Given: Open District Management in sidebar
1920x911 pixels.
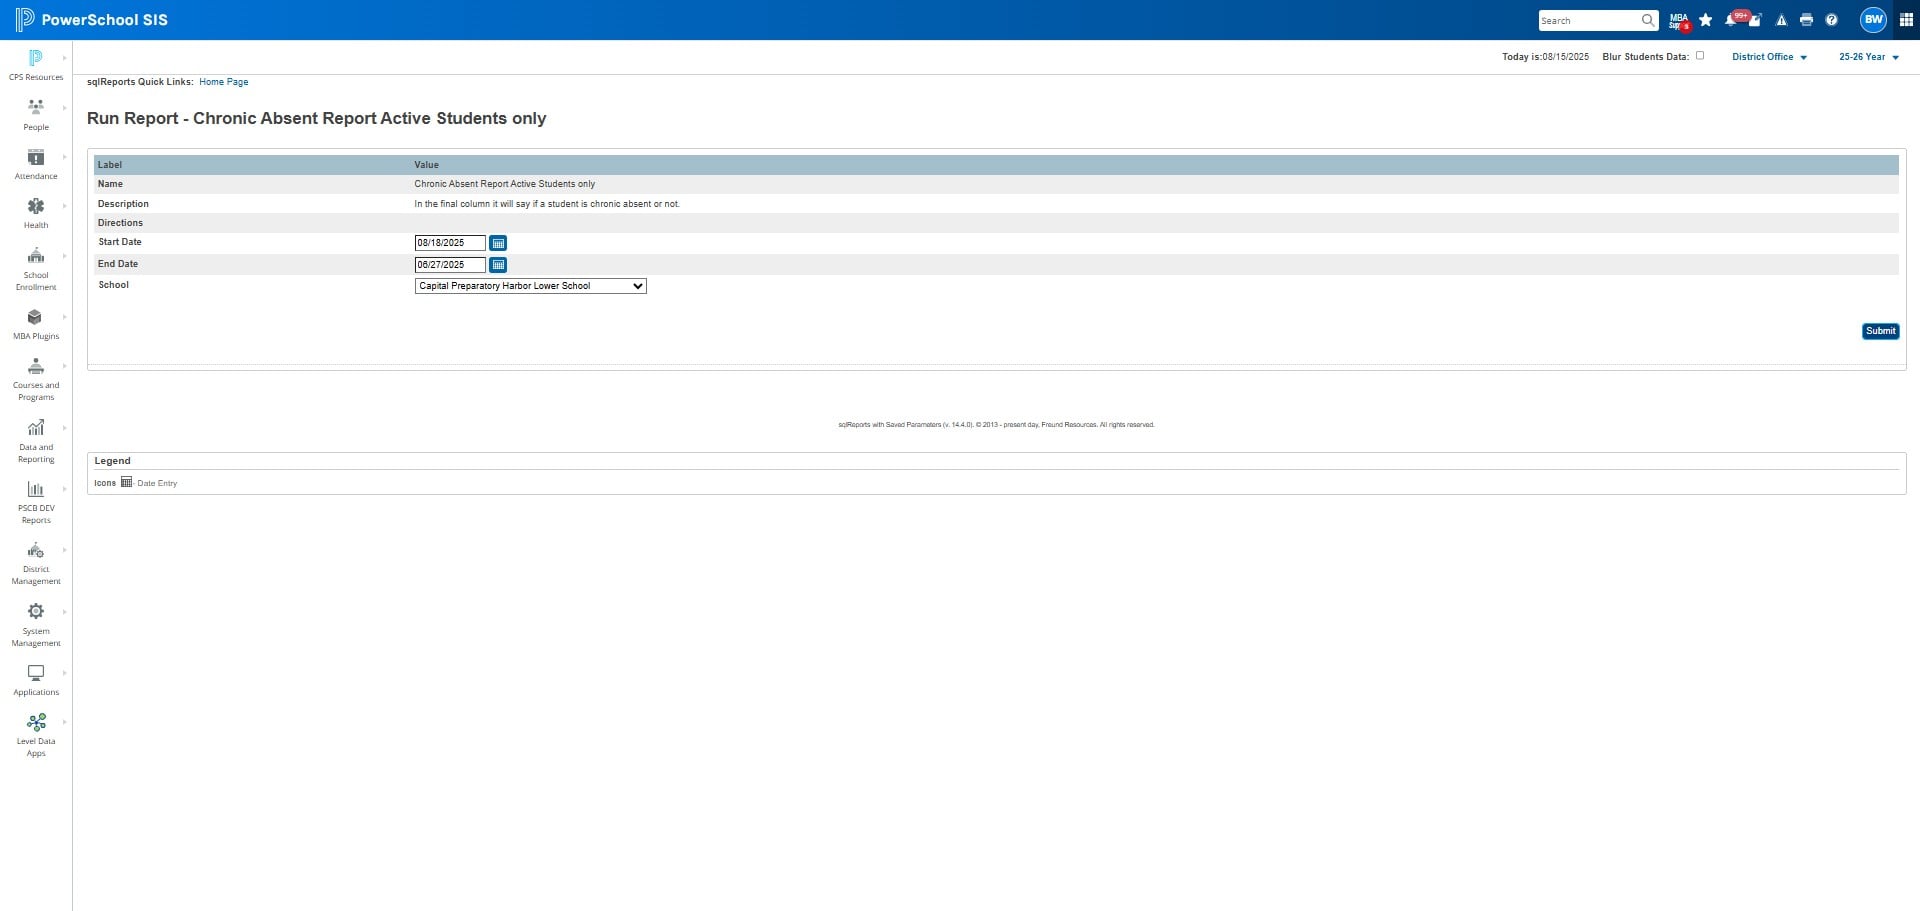Looking at the screenshot, I should click(x=36, y=563).
